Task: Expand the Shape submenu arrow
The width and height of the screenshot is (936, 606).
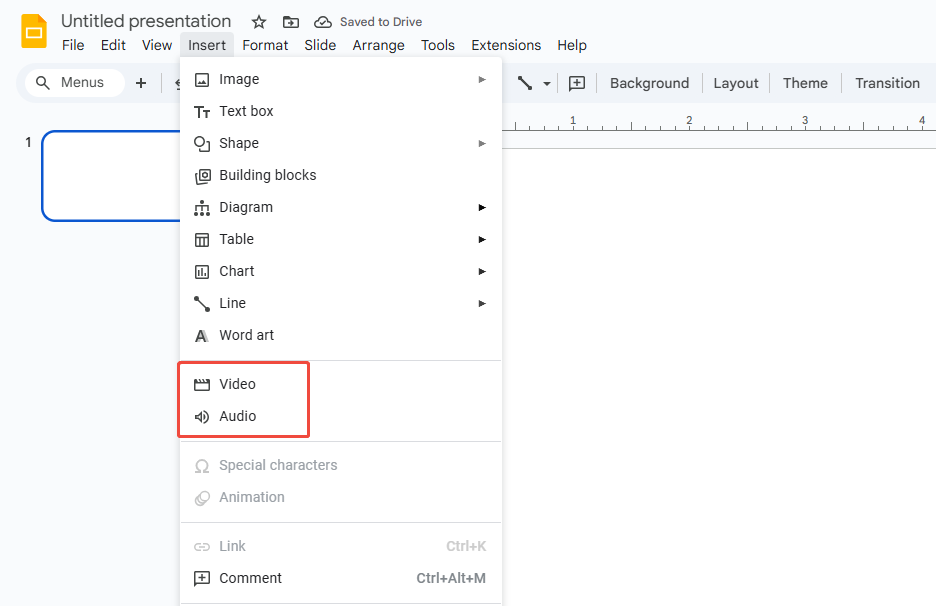Action: pos(481,143)
